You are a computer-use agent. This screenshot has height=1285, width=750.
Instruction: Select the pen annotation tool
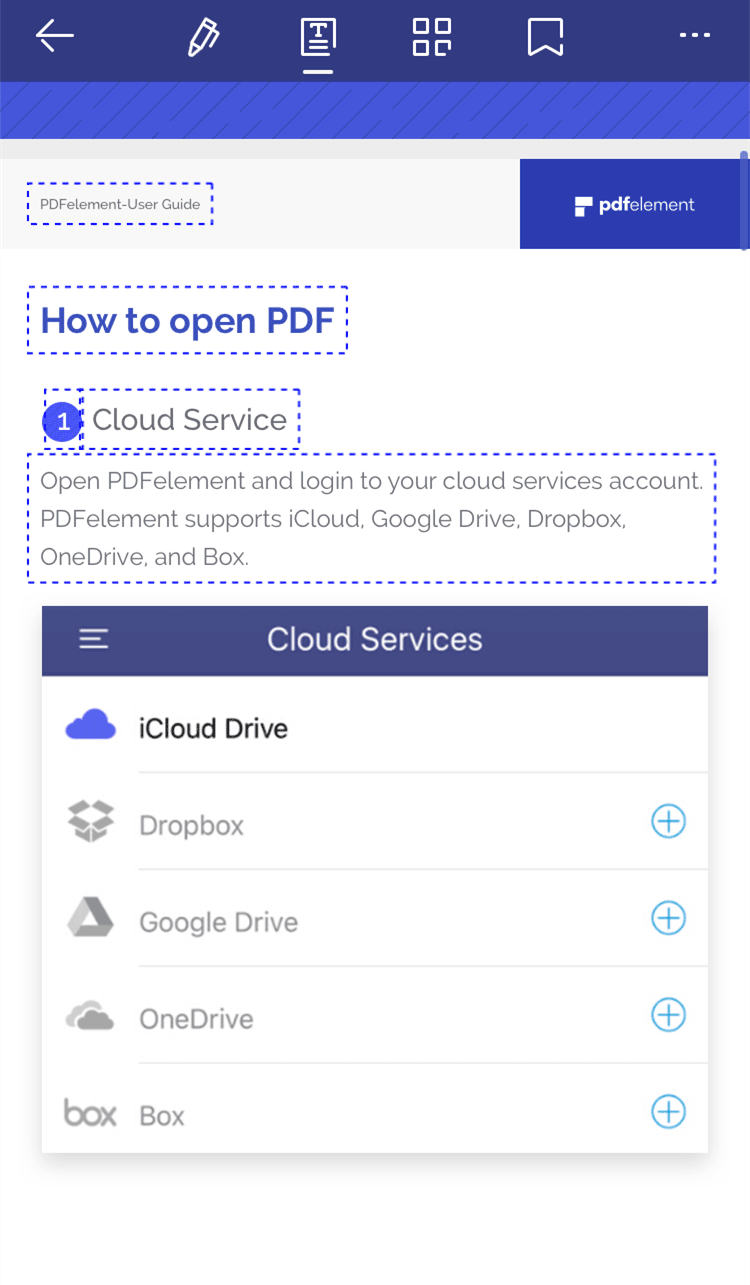click(203, 37)
